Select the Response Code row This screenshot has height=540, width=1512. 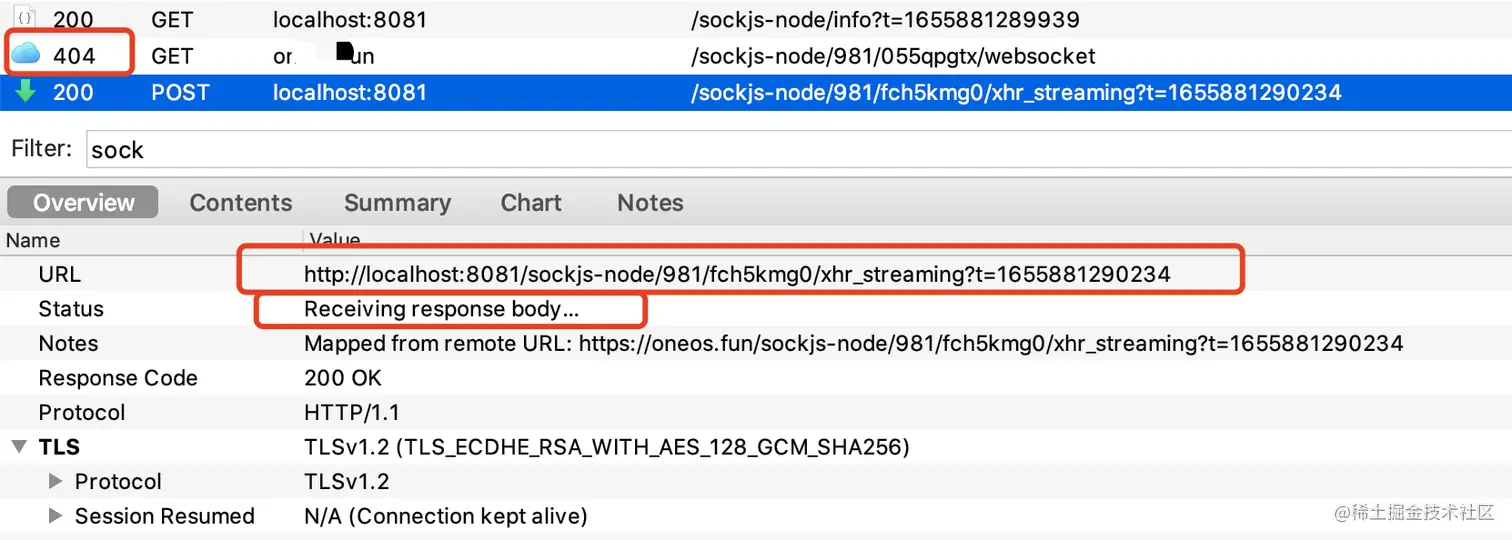(118, 378)
